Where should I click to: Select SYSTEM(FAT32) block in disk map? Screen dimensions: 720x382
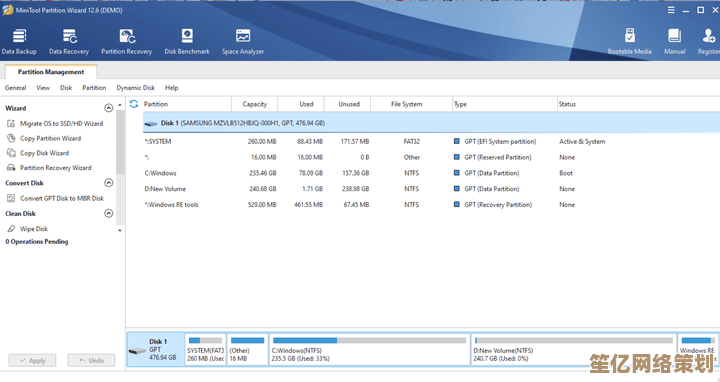click(x=205, y=349)
